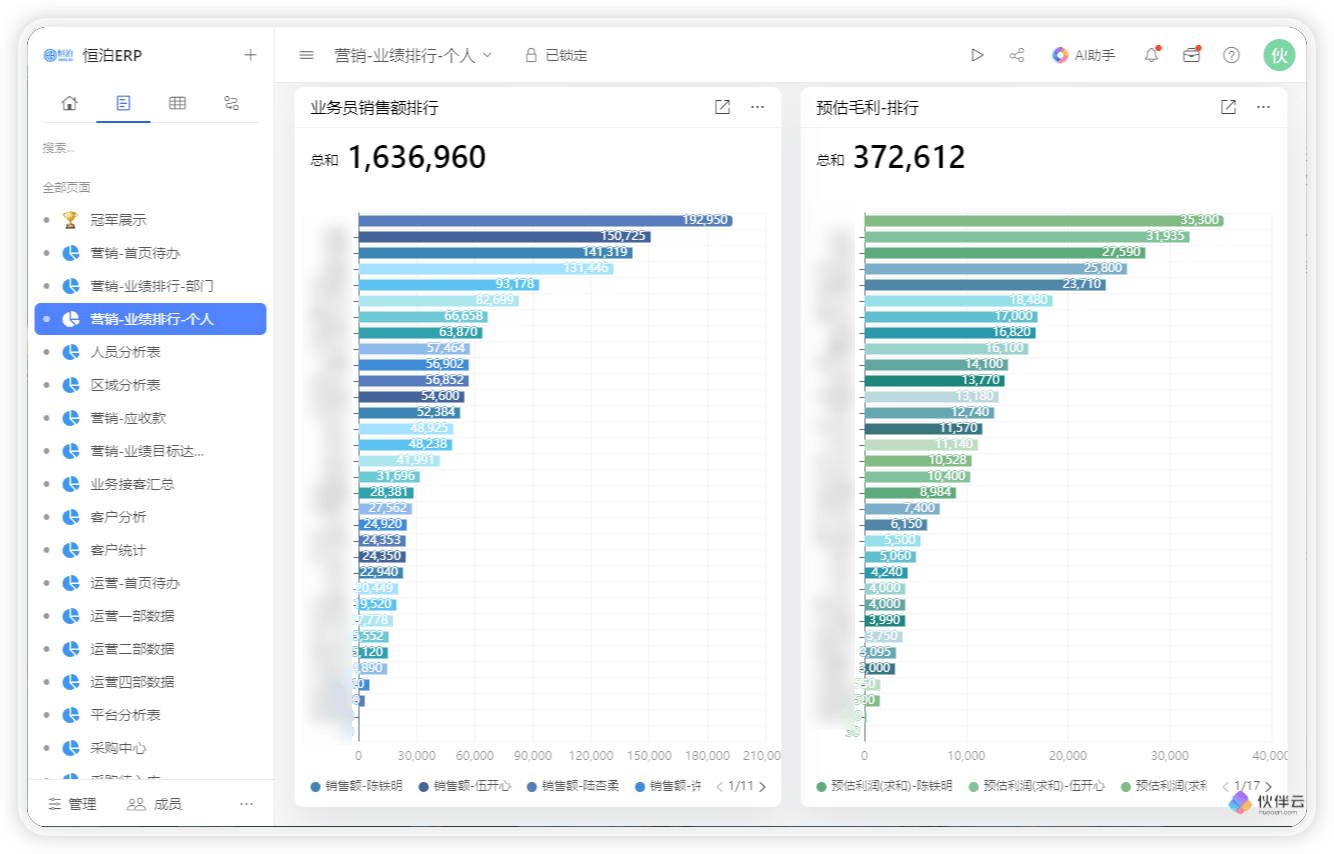Toggle legend item 销售额-陆杏柔
The image size is (1334, 854).
[573, 786]
